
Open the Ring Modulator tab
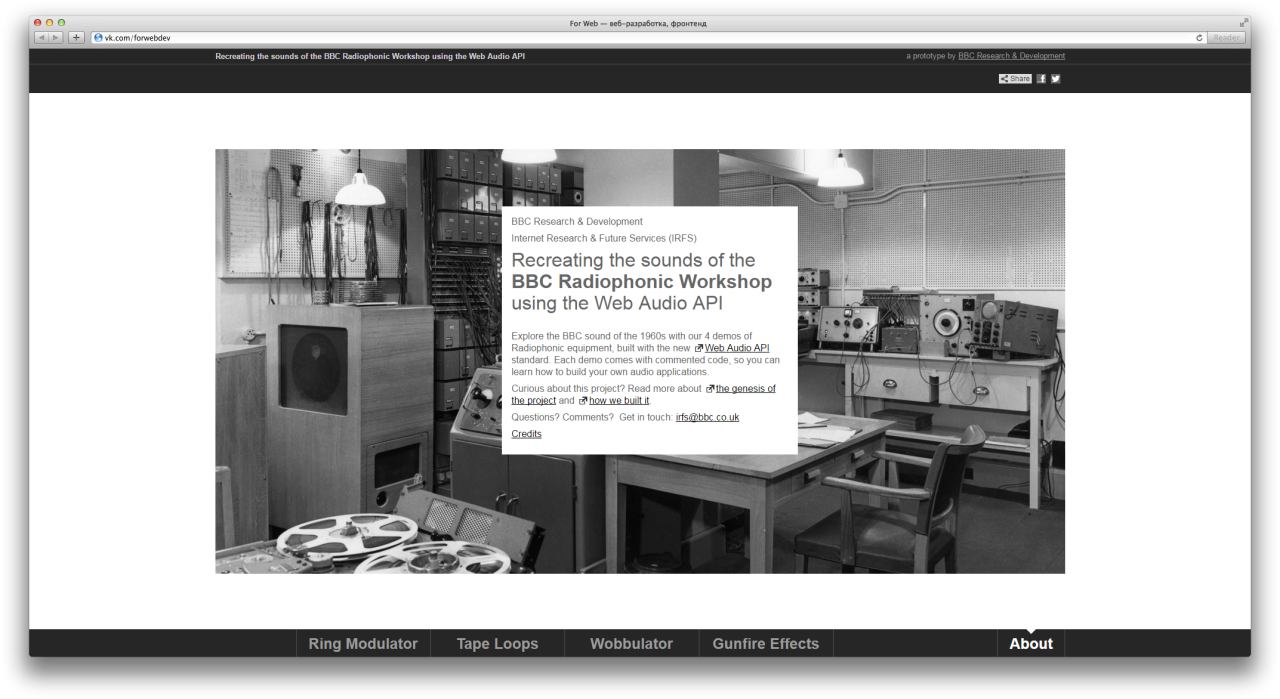[x=363, y=644]
